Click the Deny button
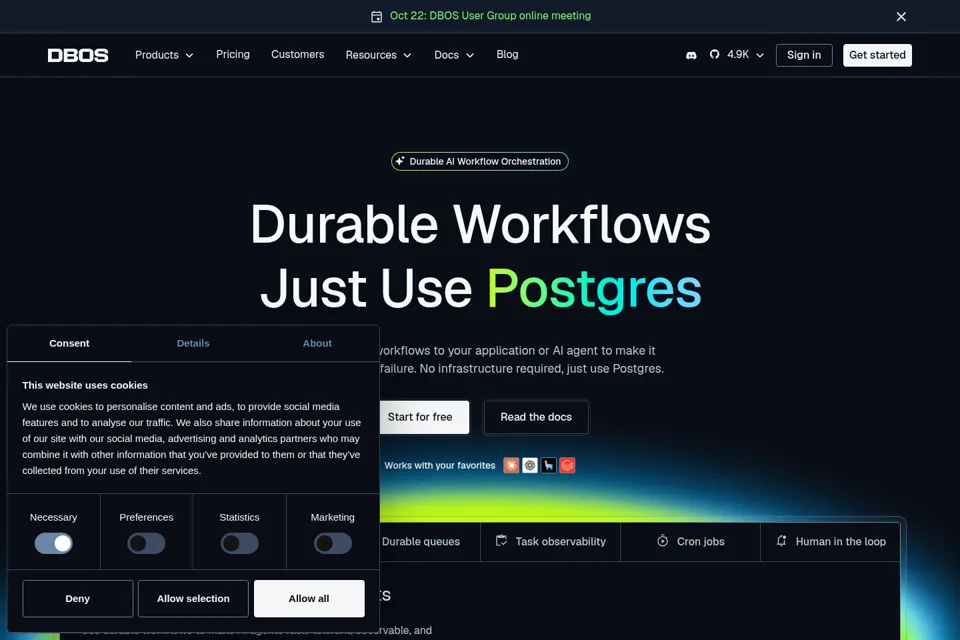The width and height of the screenshot is (960, 640). click(78, 598)
